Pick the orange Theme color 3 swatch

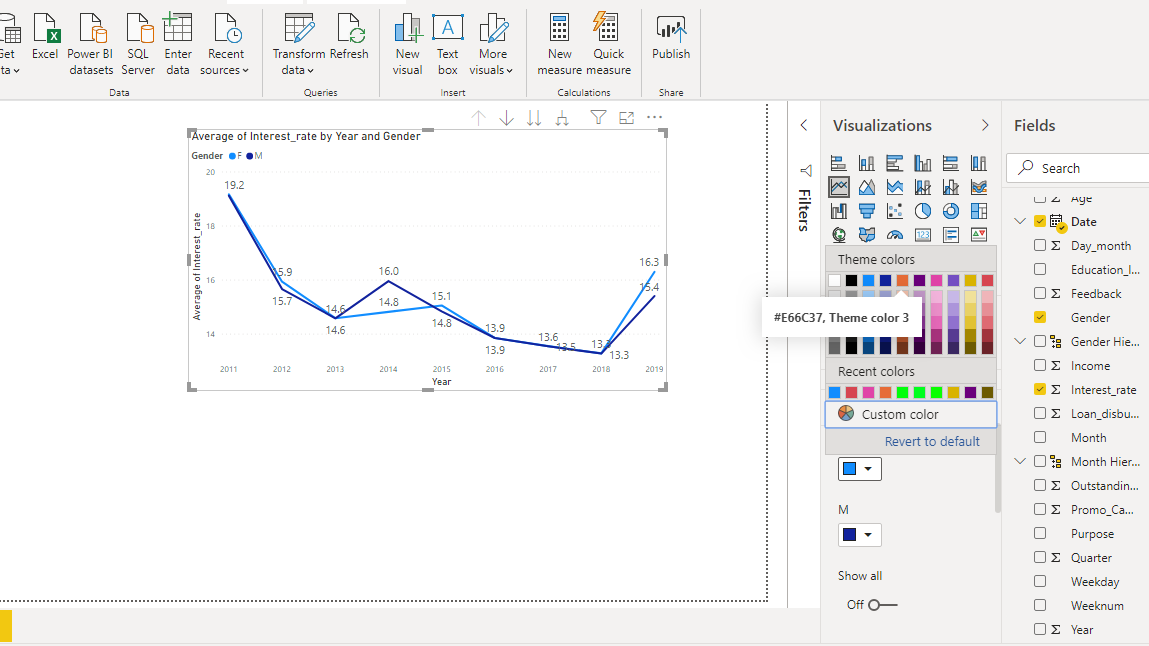pos(902,281)
